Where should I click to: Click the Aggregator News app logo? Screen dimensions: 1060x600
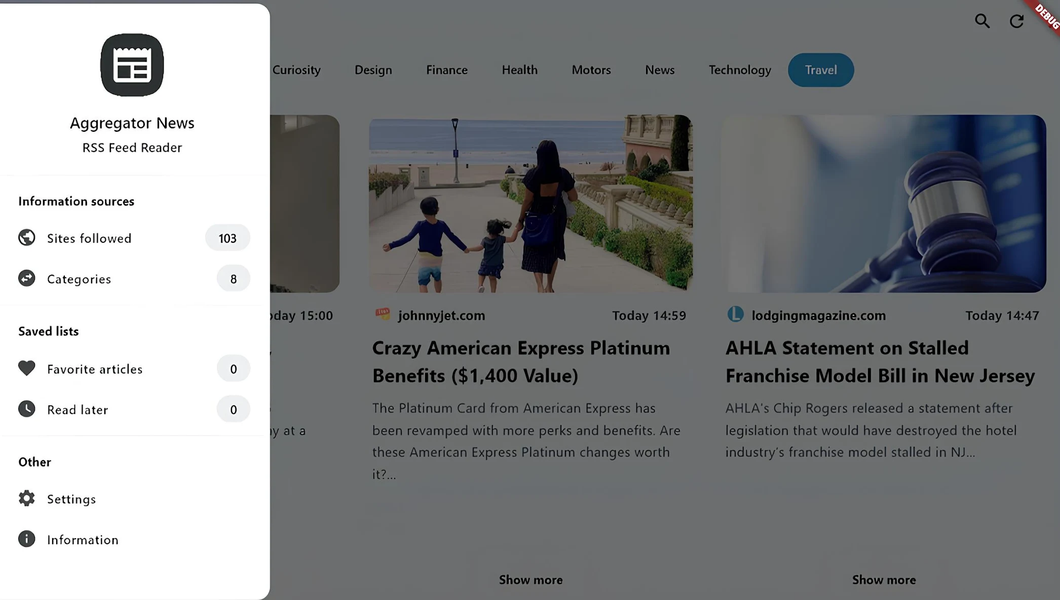click(132, 65)
